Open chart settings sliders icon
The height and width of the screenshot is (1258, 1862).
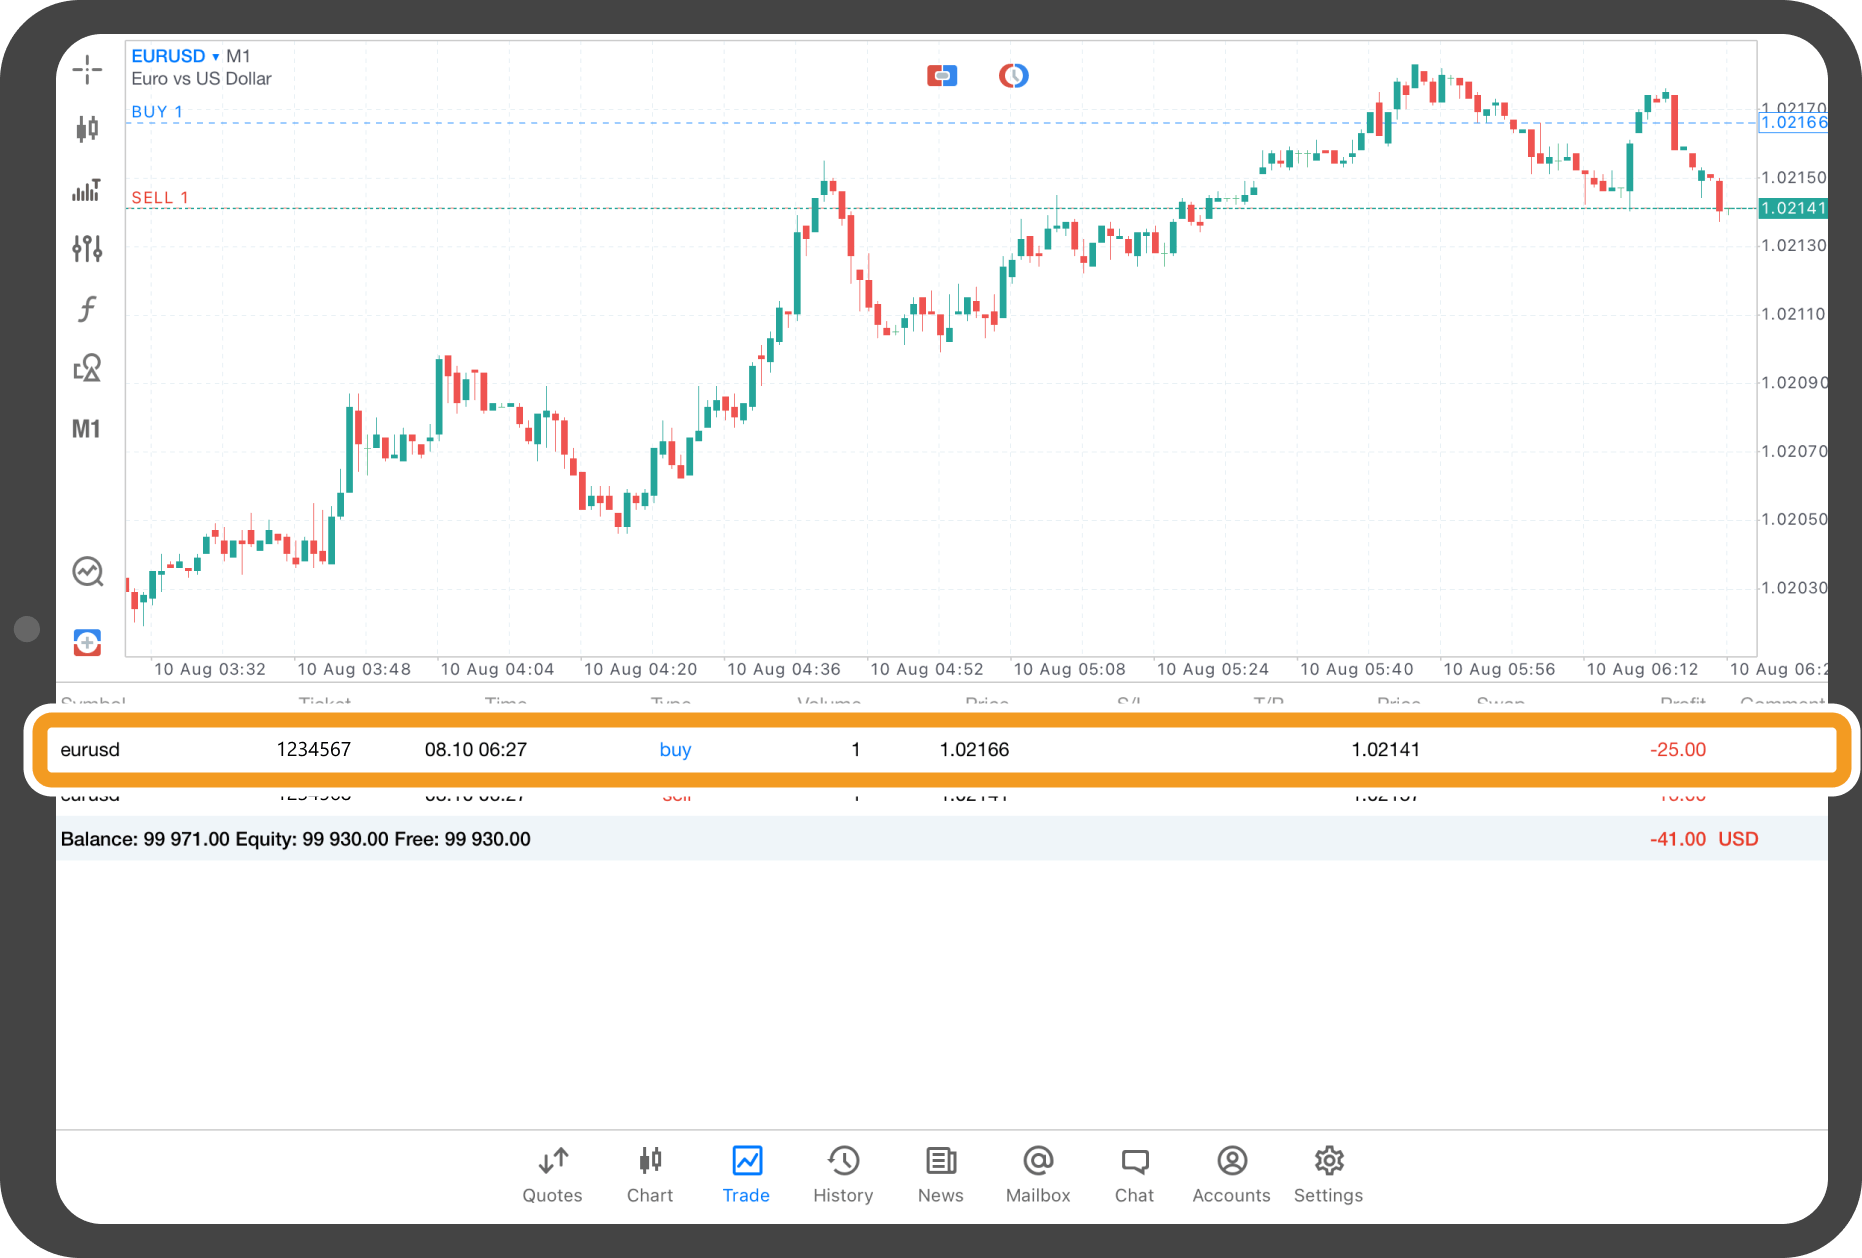(x=87, y=248)
